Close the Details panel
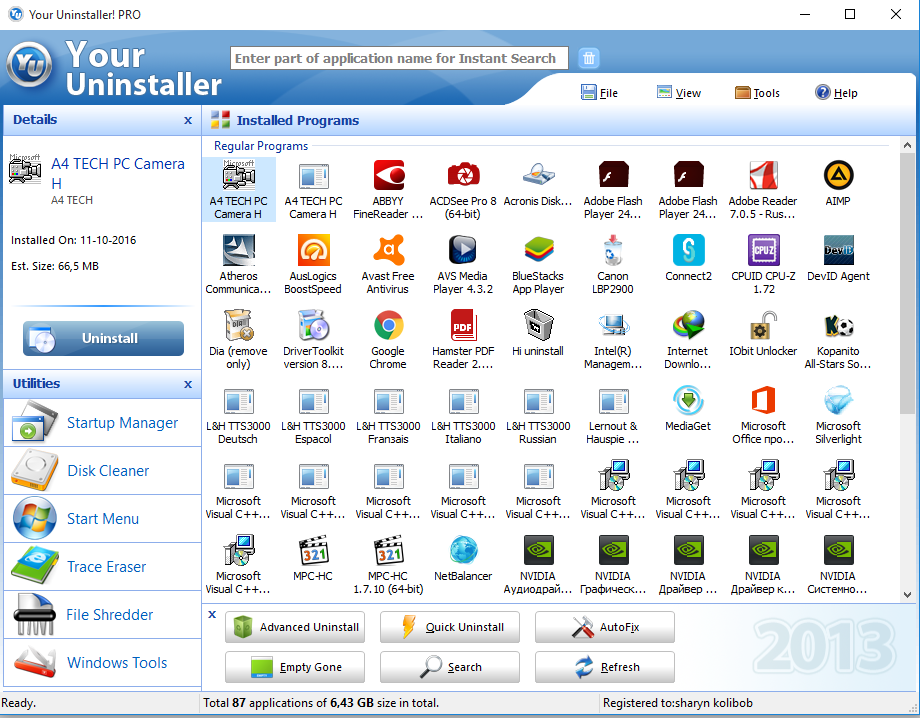The image size is (920, 718). [x=188, y=120]
